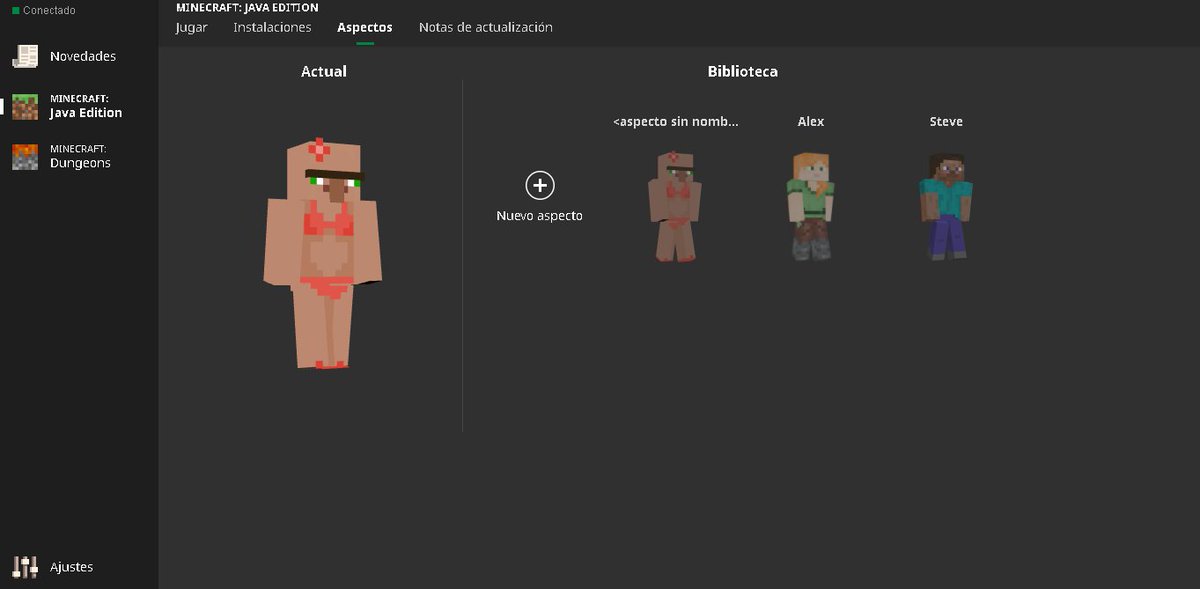This screenshot has width=1200, height=589.
Task: Click the Nuevo aspecto plus icon
Action: 539,185
